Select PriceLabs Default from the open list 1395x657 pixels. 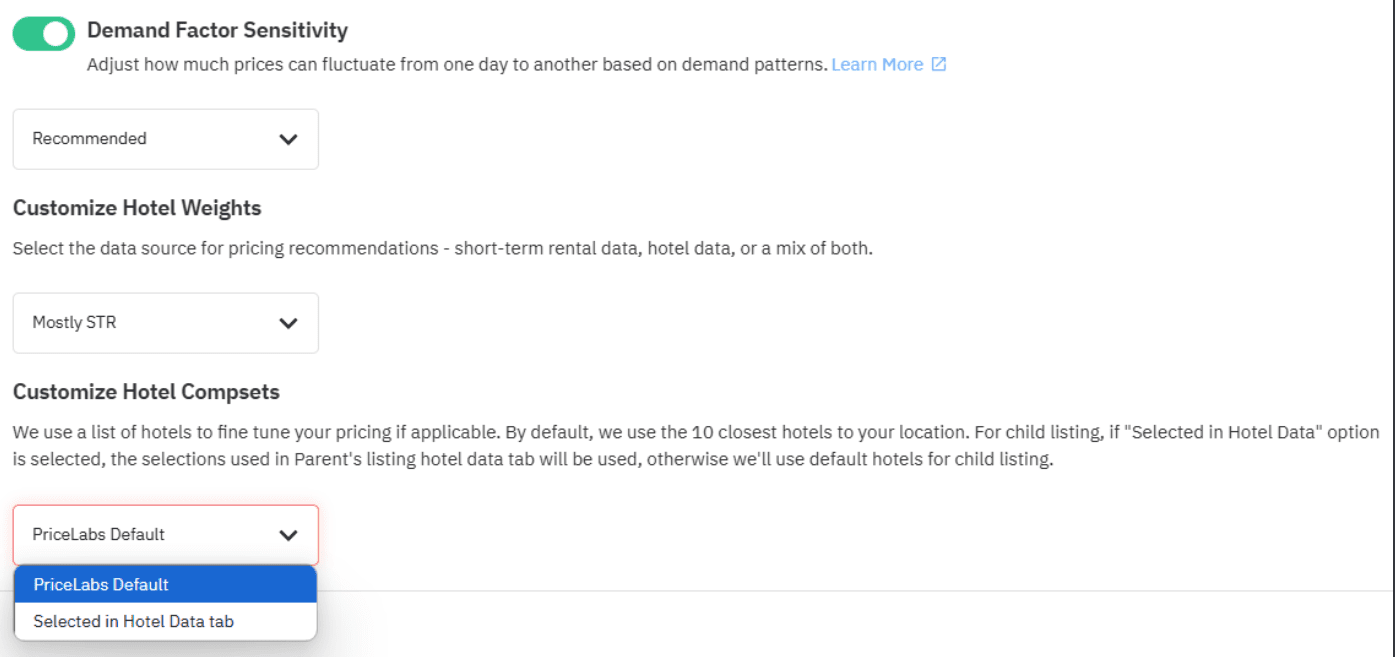(165, 584)
